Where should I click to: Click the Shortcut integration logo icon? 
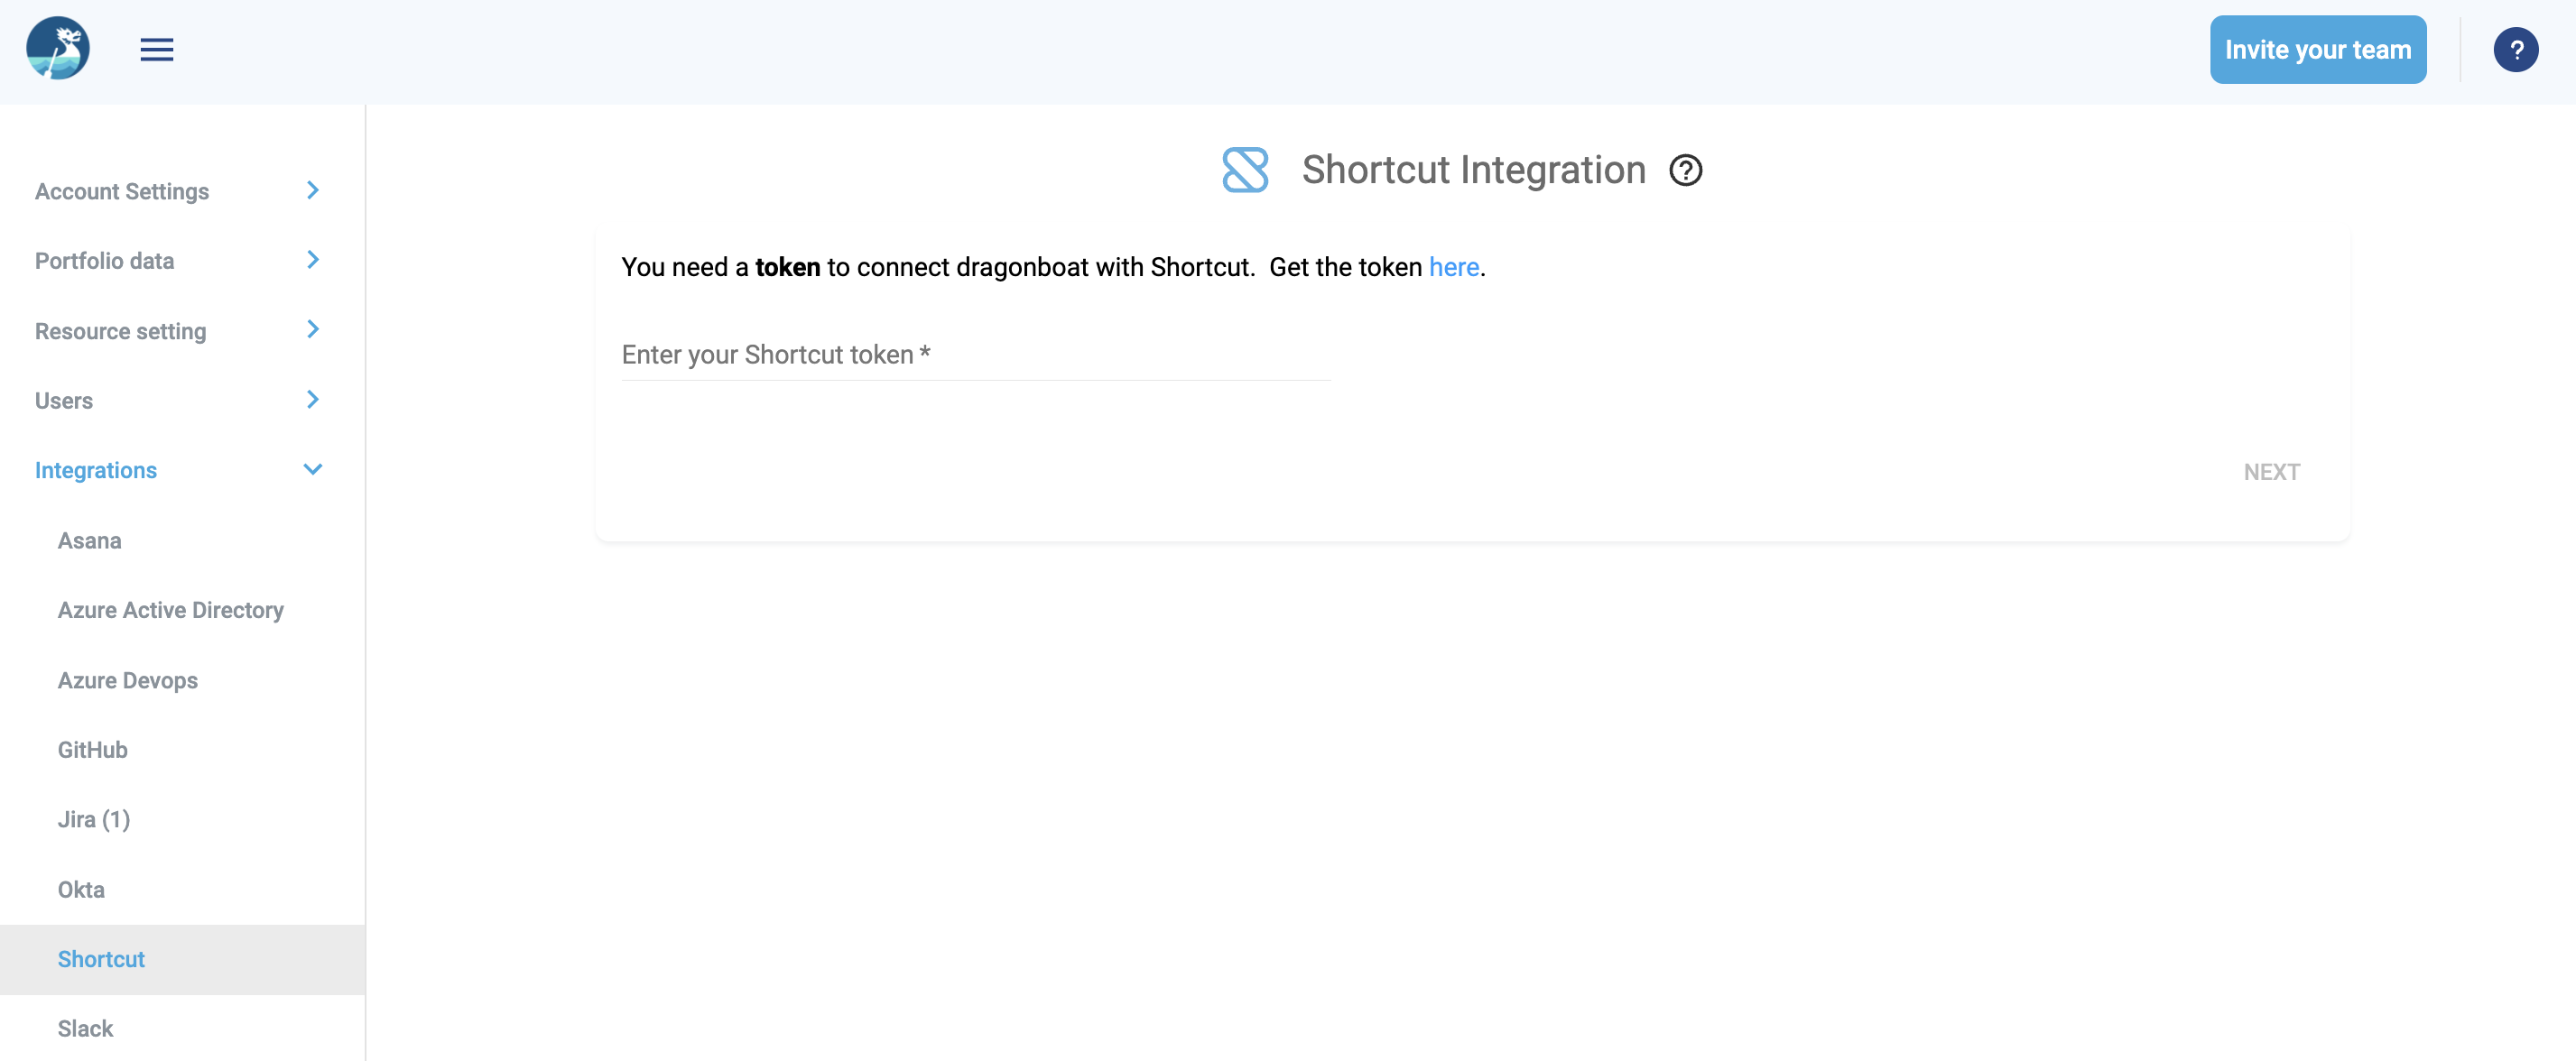pos(1246,170)
